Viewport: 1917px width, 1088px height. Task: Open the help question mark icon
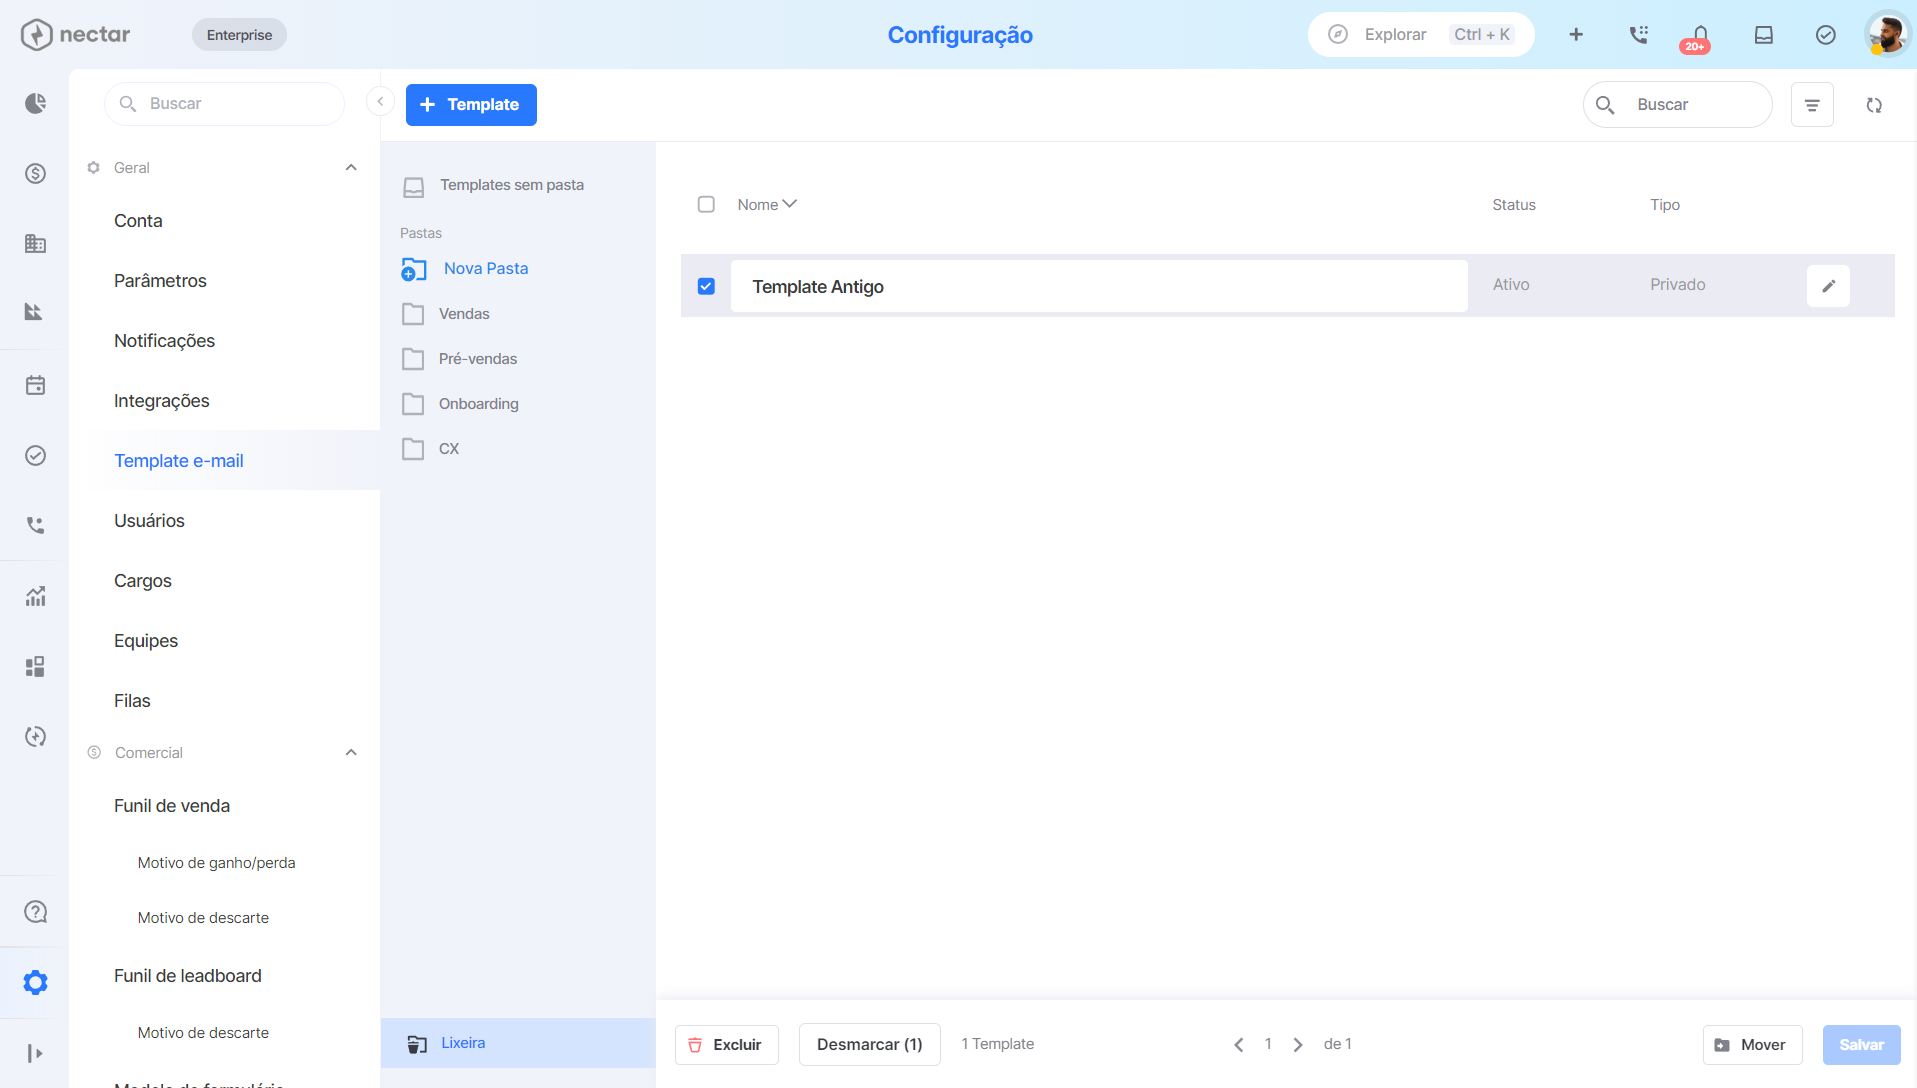pos(35,912)
